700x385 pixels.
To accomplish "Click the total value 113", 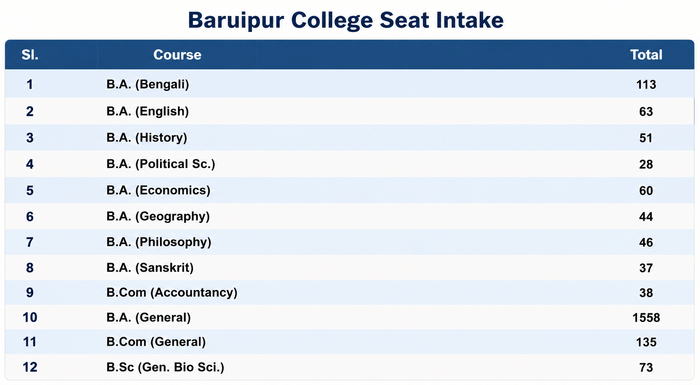I will click(646, 84).
